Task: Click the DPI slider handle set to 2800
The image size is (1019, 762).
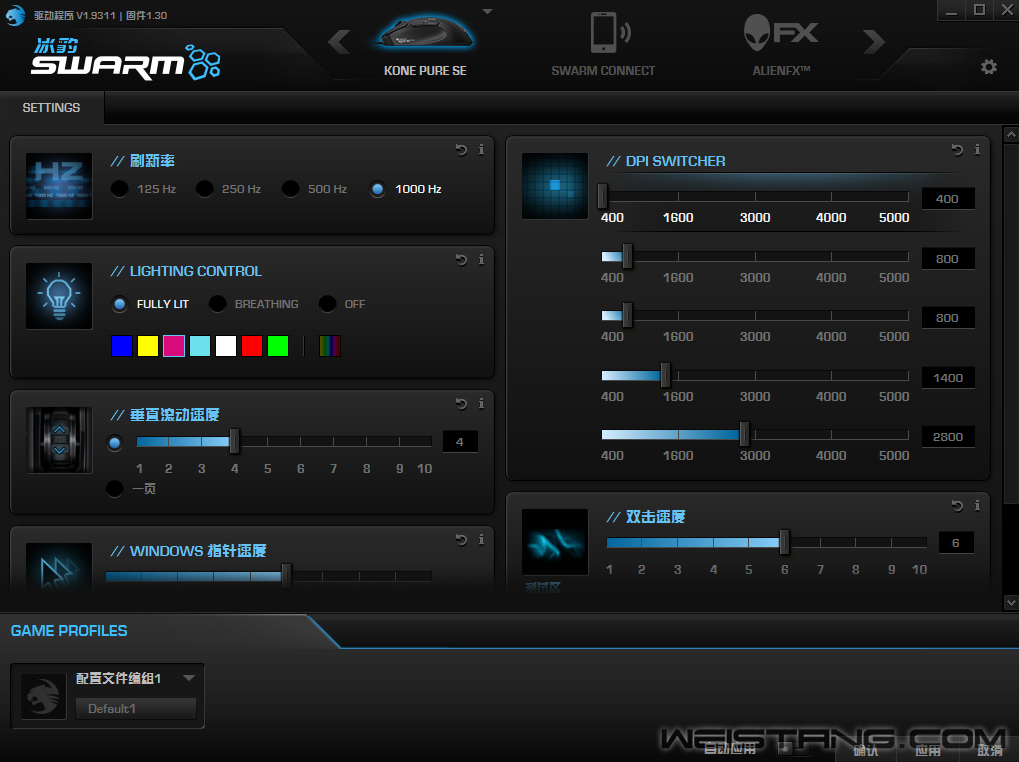Action: tap(744, 434)
